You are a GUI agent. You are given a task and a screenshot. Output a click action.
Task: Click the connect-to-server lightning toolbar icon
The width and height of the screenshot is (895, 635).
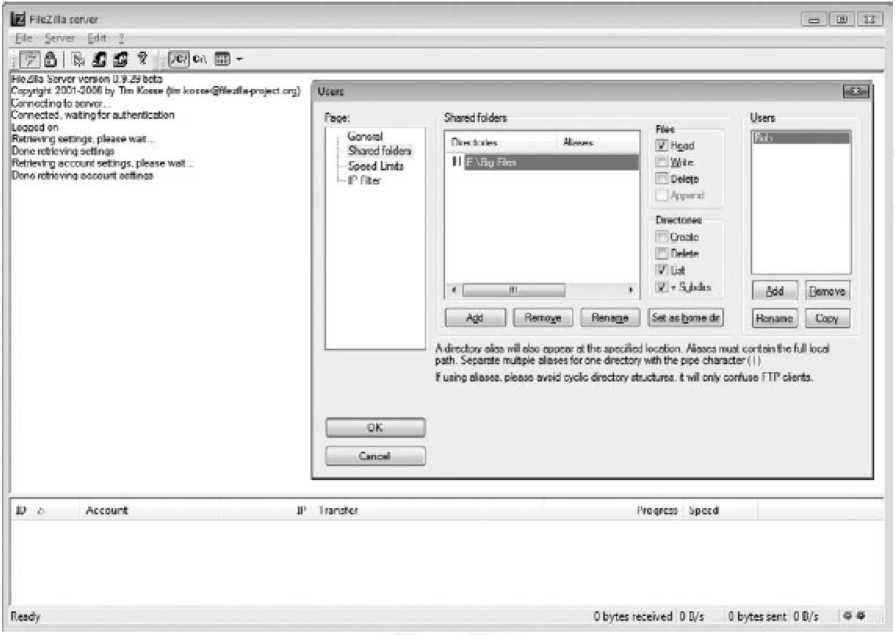click(x=30, y=59)
